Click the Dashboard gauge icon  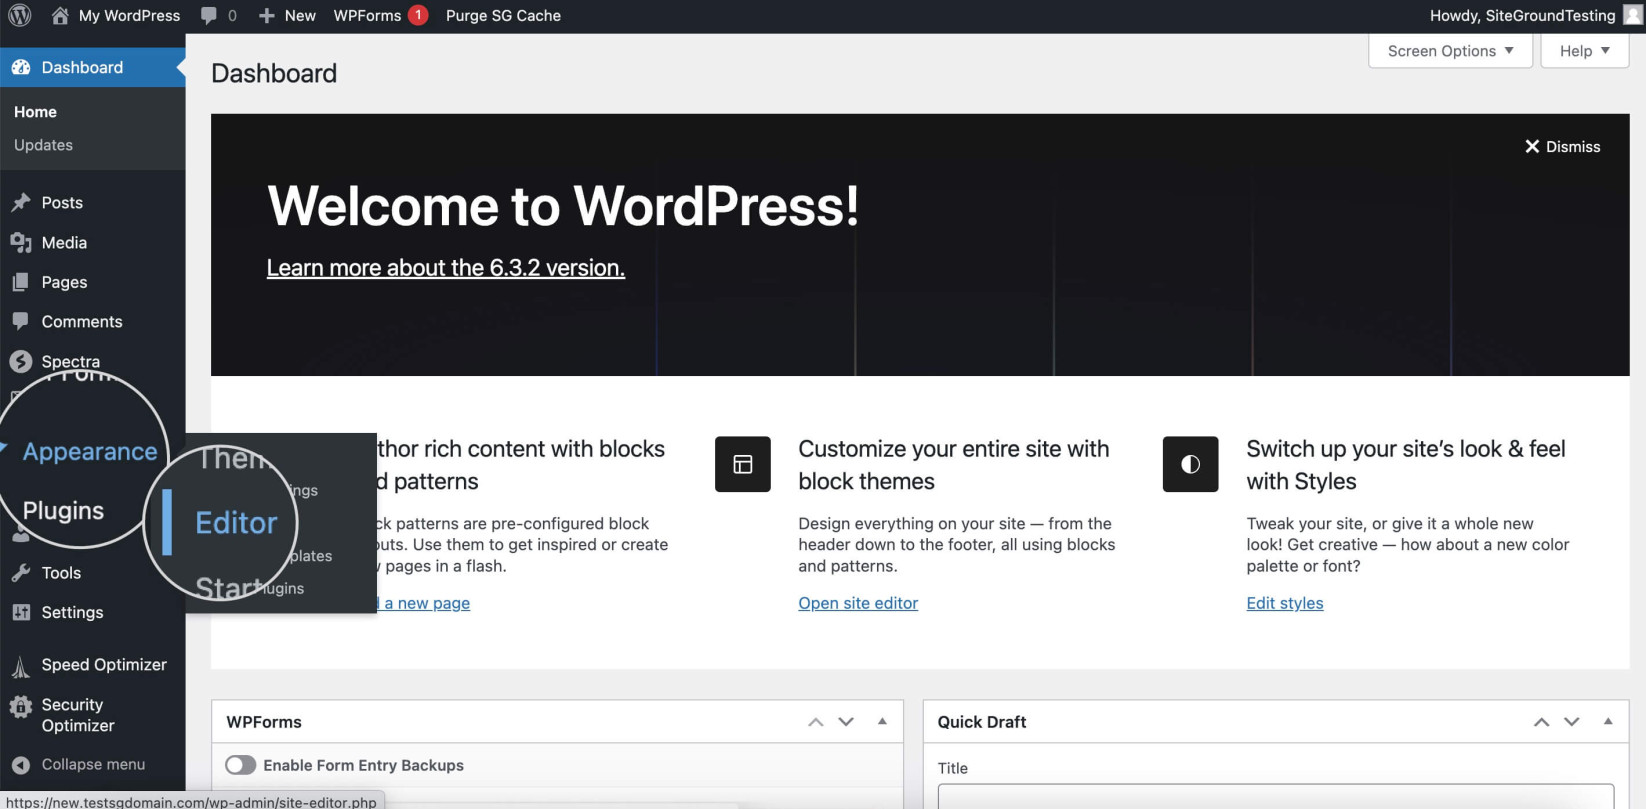tap(21, 68)
